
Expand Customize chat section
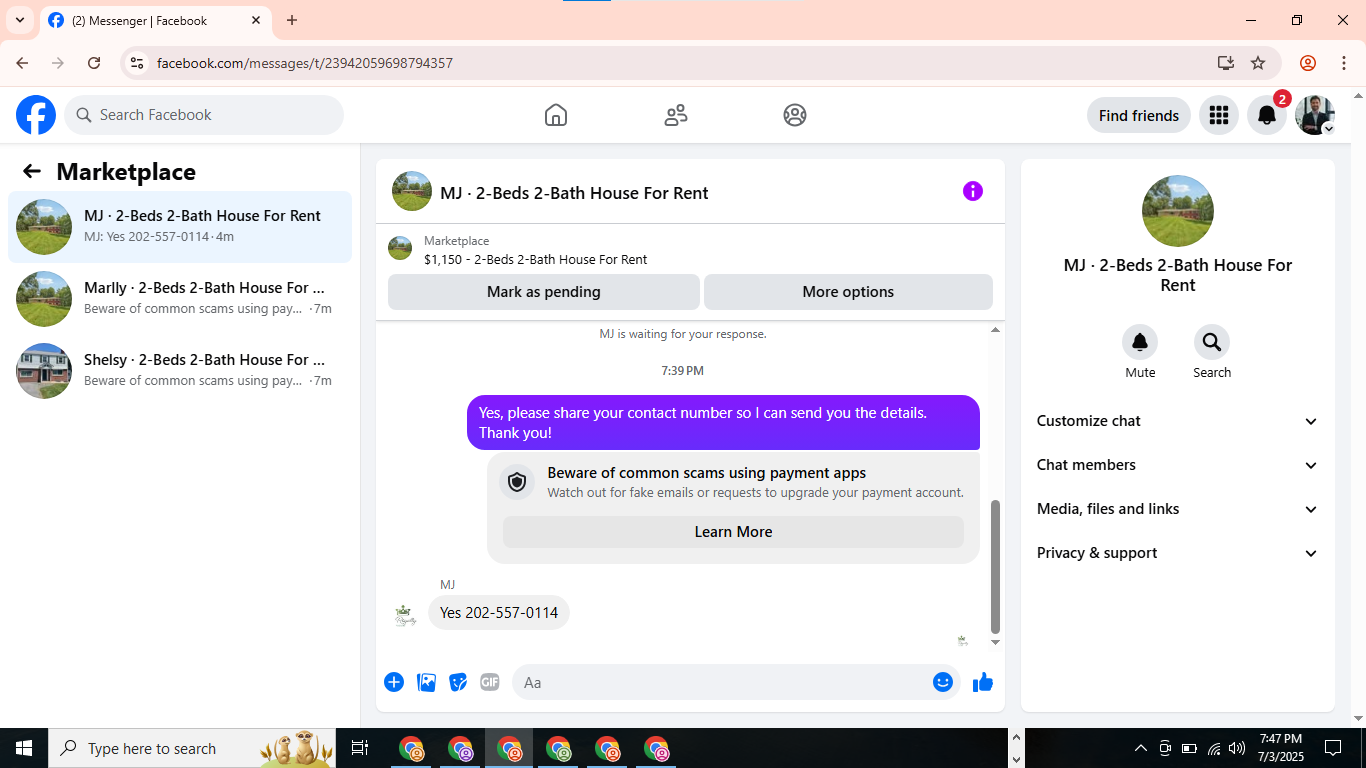(x=1178, y=421)
